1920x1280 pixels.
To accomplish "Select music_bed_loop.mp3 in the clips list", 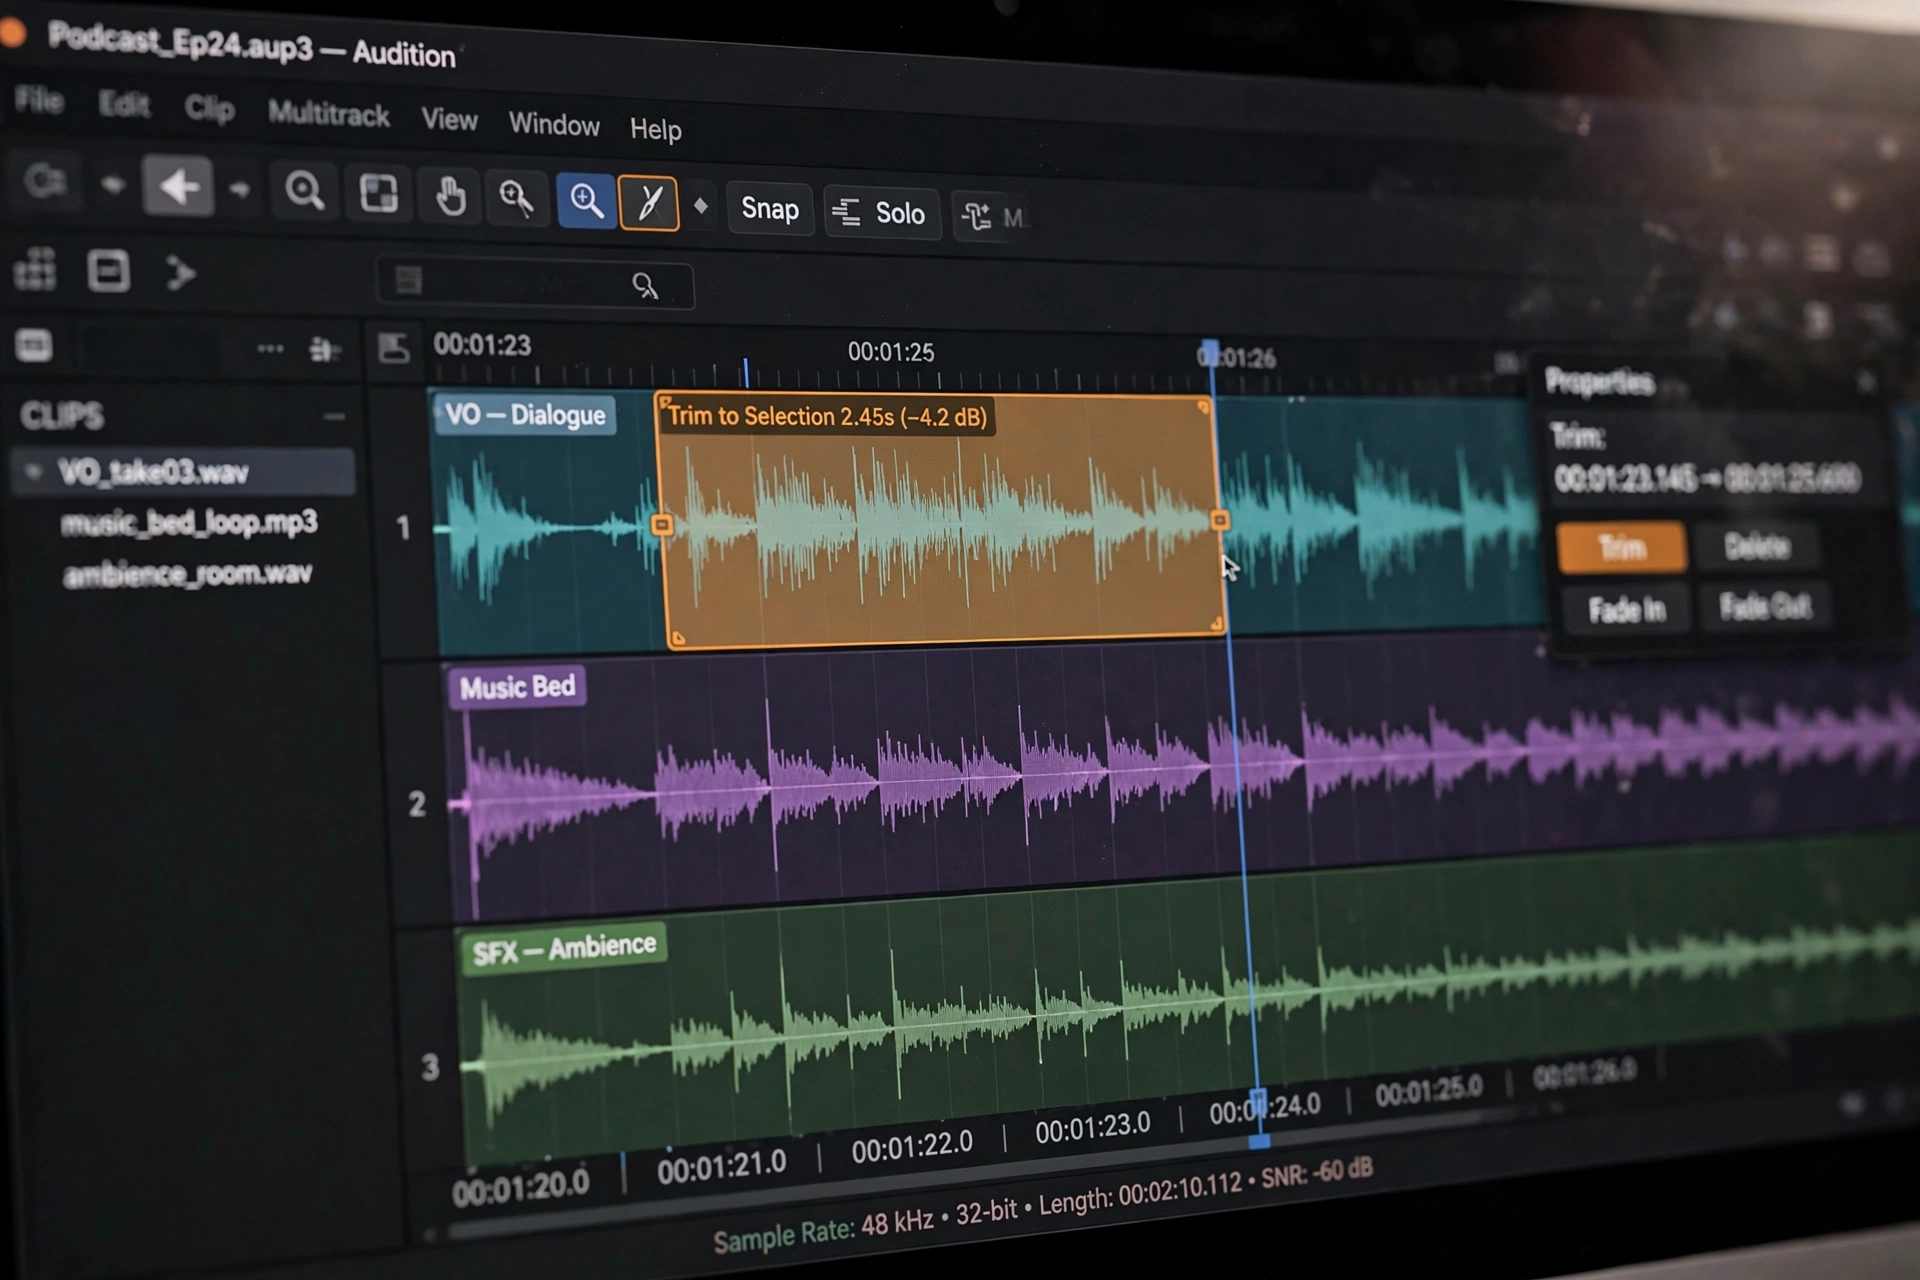I will [x=188, y=522].
